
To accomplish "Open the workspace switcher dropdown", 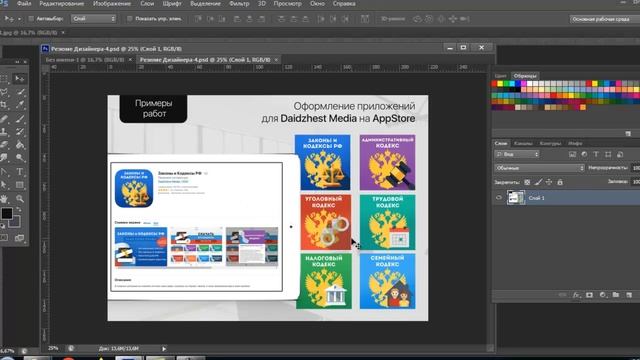I will click(x=605, y=19).
